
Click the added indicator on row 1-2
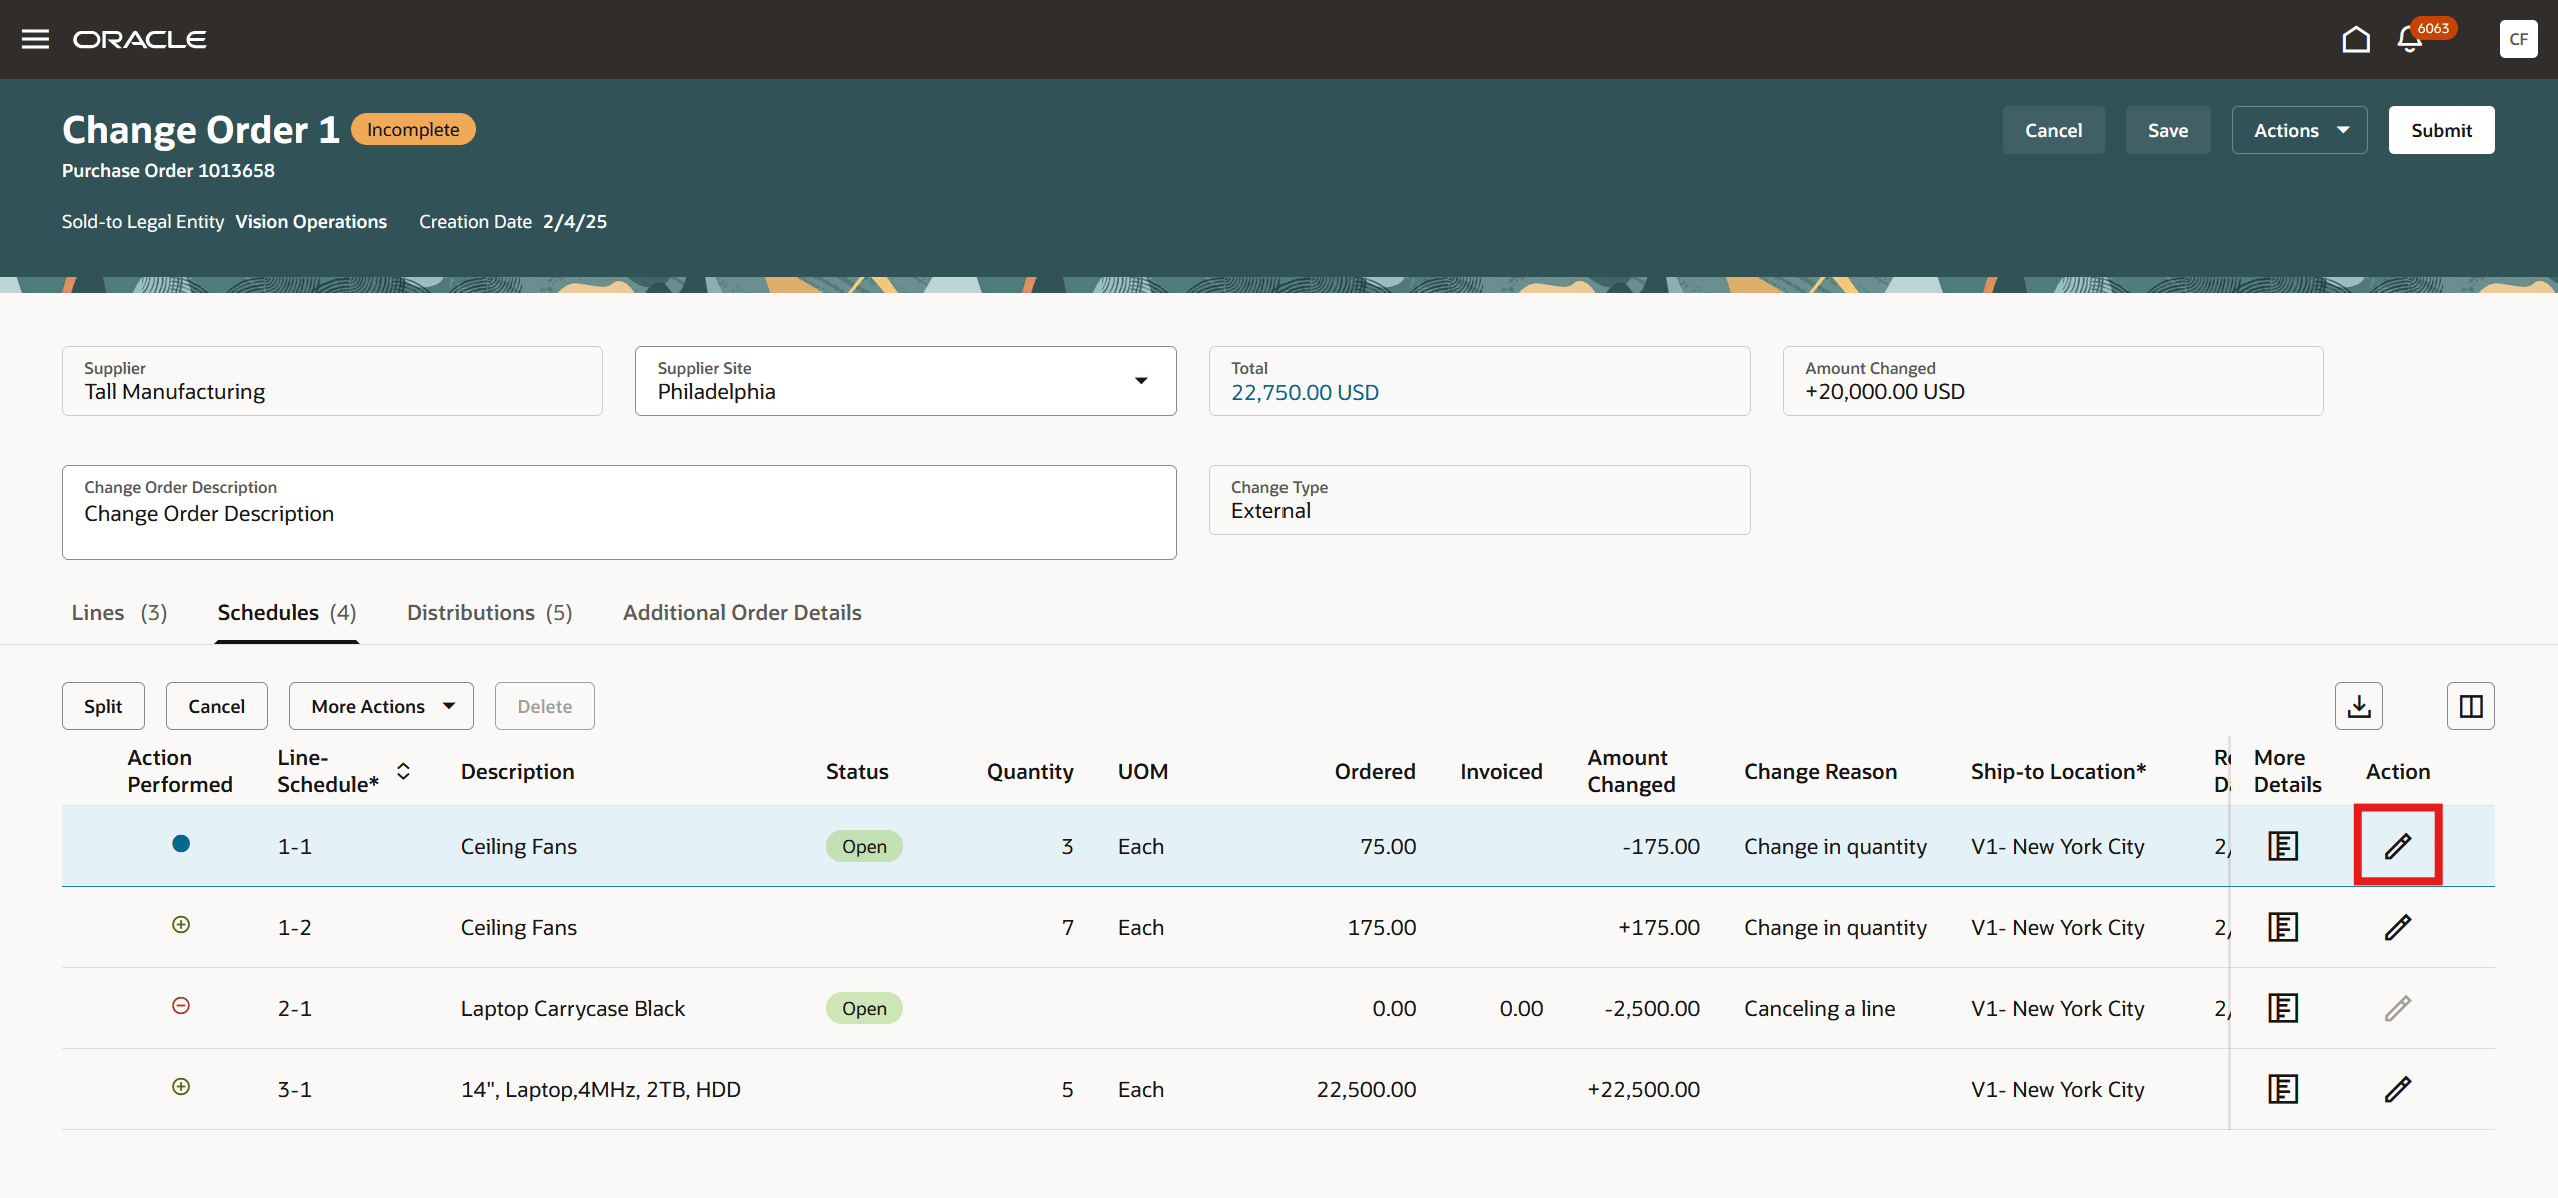(181, 925)
